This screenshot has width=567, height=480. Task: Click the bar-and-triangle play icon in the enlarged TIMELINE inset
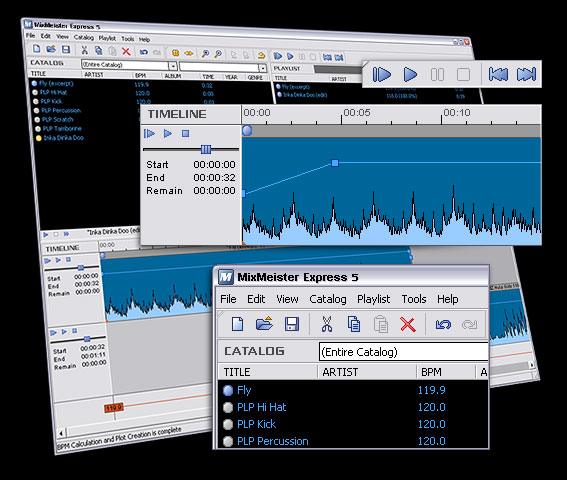pos(149,133)
